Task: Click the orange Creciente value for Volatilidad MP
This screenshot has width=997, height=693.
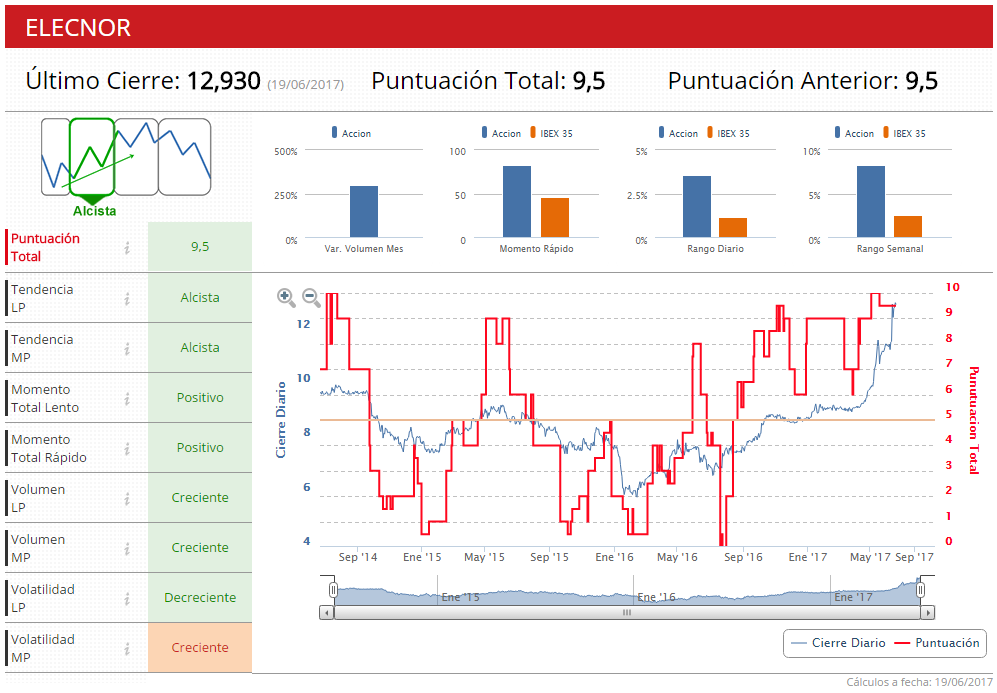Action: coord(200,648)
